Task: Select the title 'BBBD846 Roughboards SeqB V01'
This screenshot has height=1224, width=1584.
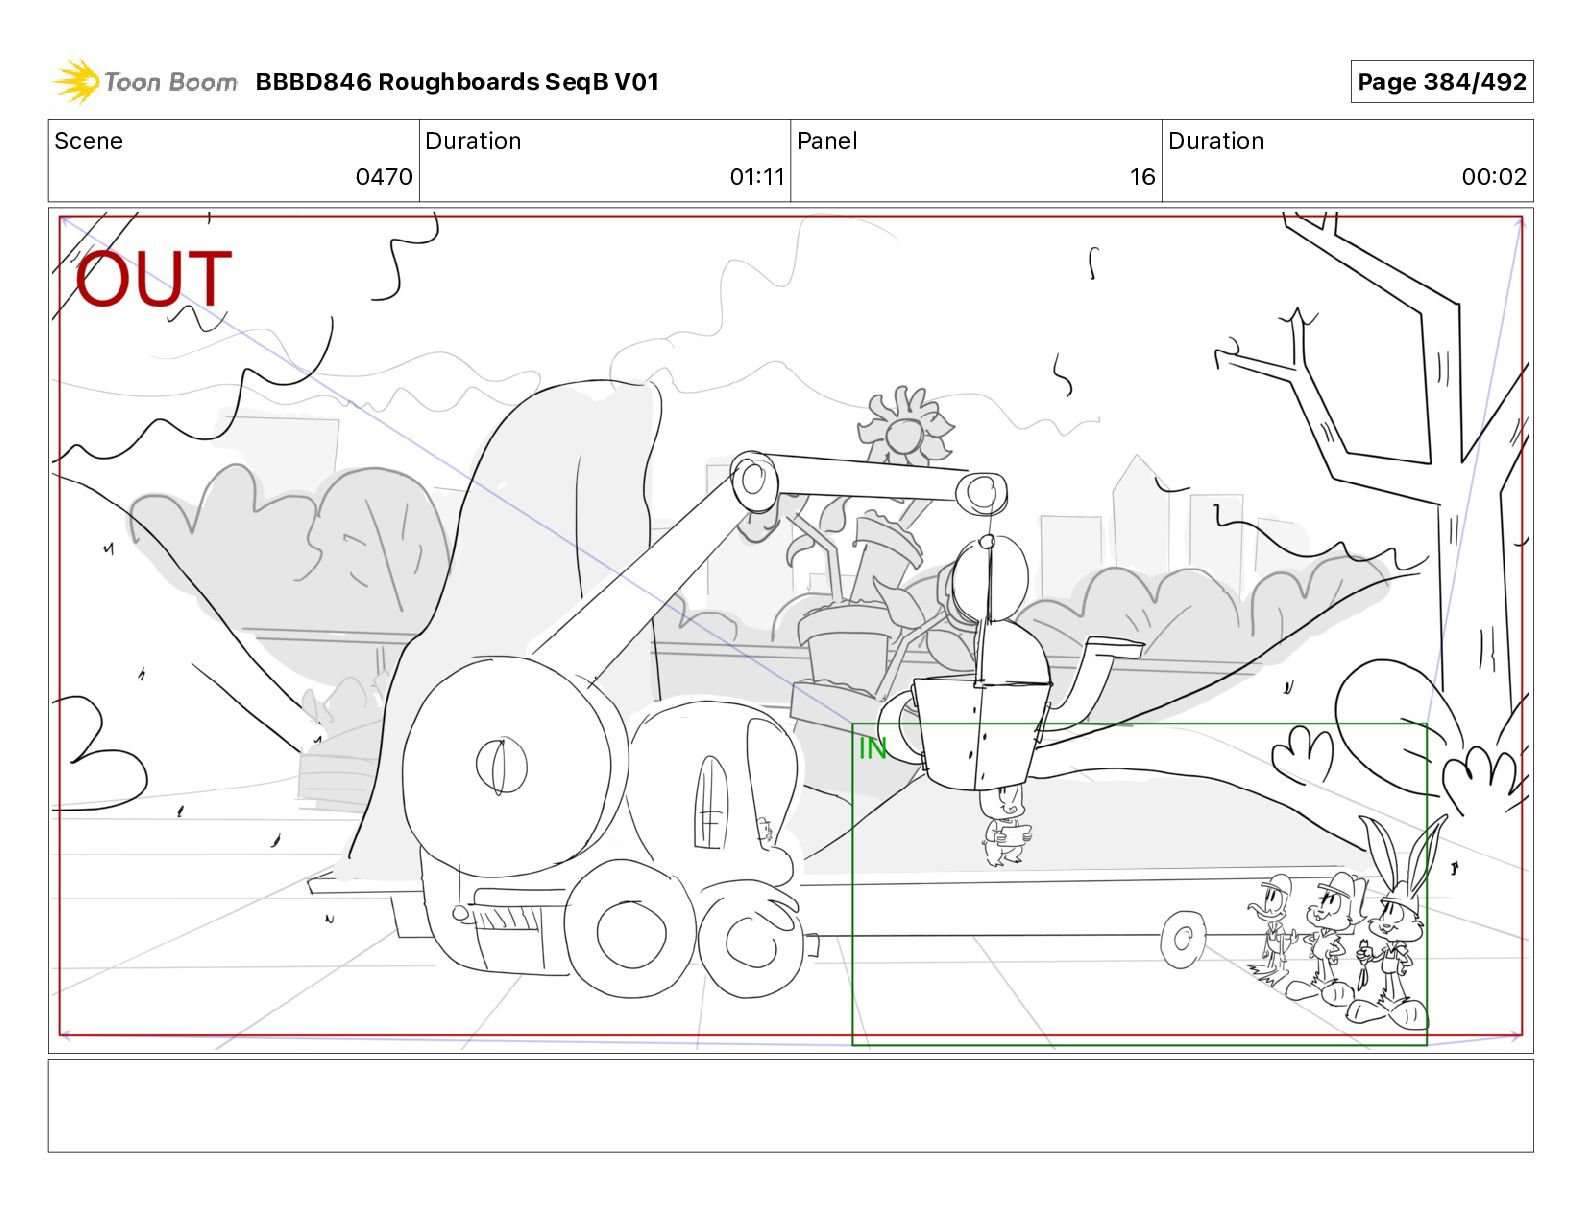Action: pos(457,82)
